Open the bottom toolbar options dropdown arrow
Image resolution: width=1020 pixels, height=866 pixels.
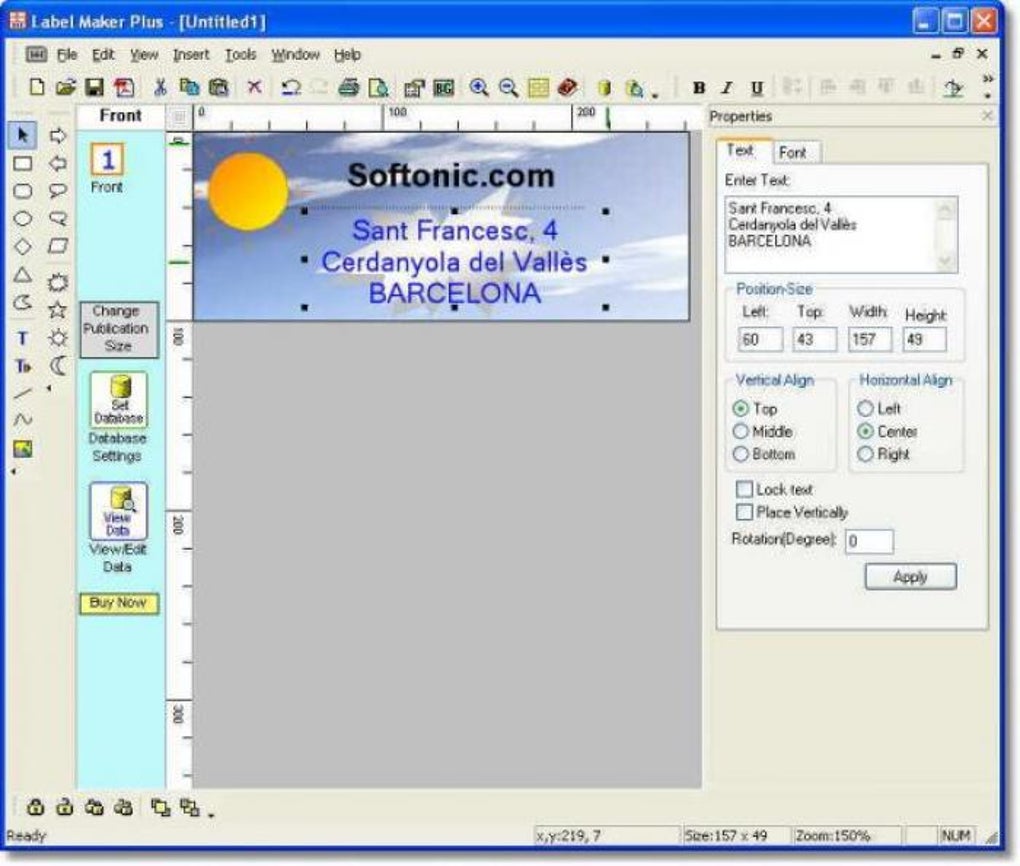[x=211, y=814]
